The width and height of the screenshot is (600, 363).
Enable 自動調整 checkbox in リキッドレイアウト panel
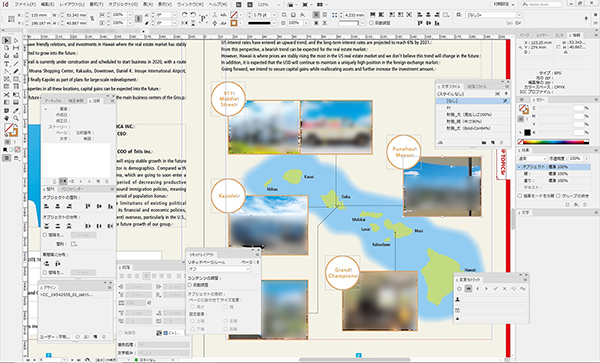click(190, 285)
